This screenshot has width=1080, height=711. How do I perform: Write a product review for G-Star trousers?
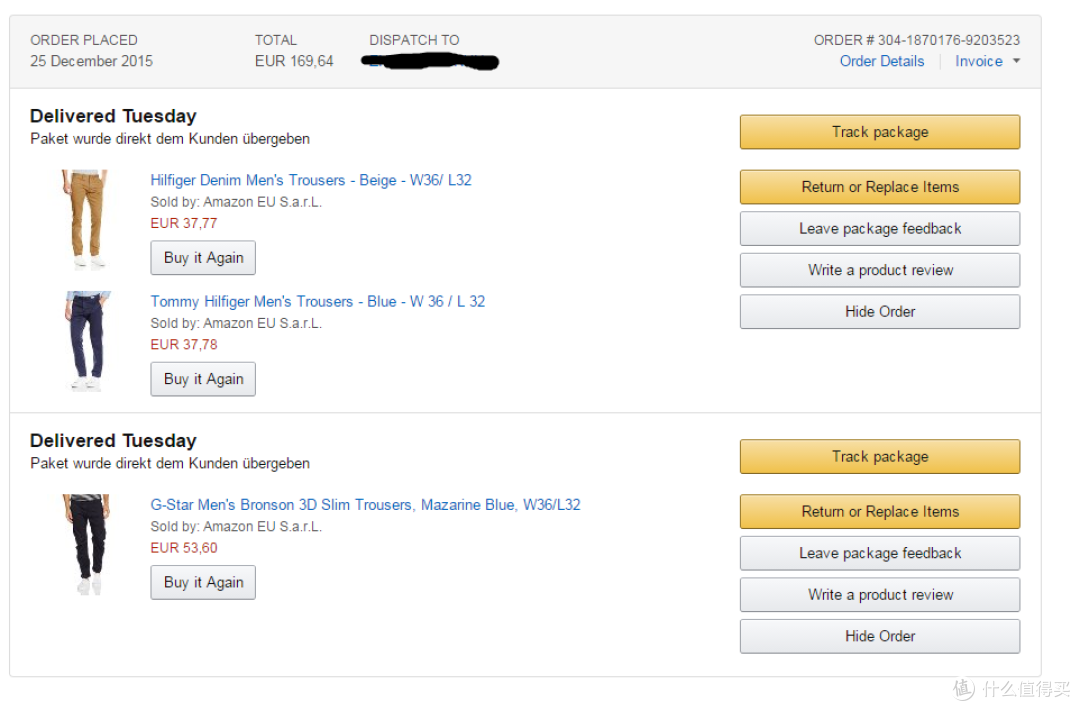point(880,595)
